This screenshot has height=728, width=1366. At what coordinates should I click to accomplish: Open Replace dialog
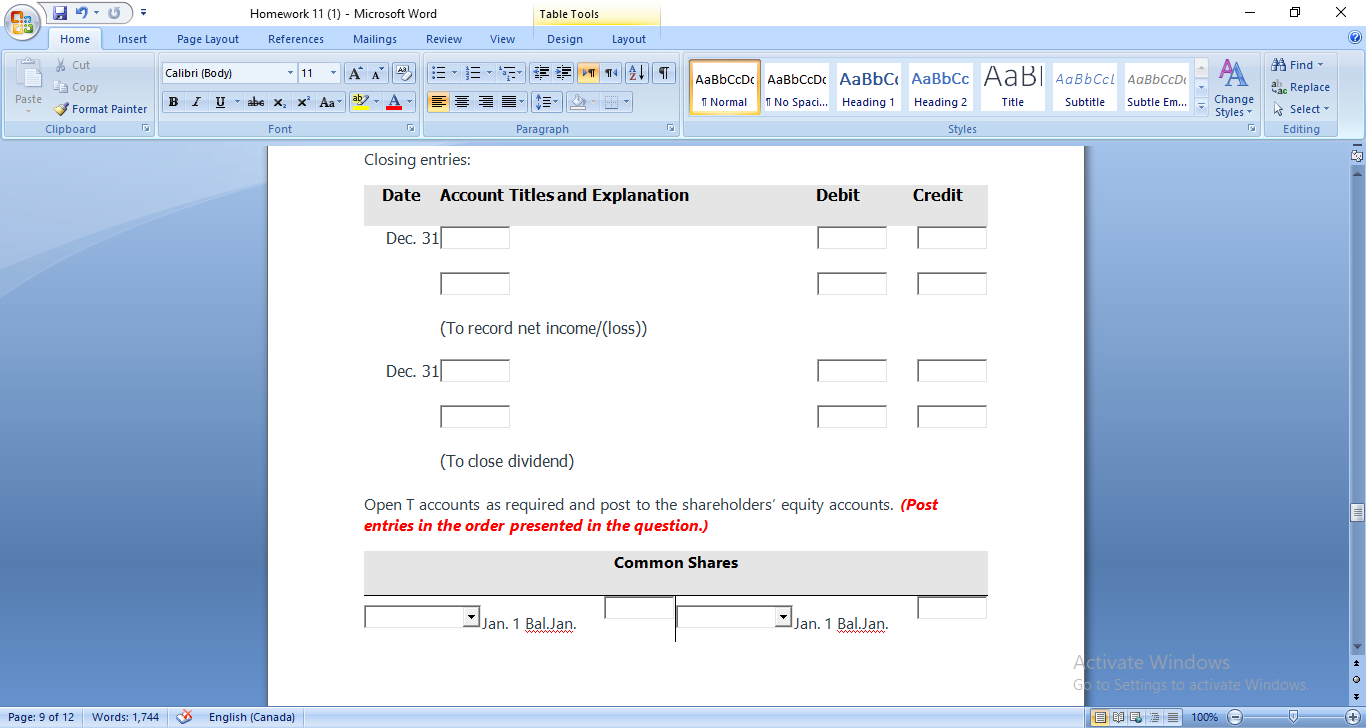(x=1300, y=87)
